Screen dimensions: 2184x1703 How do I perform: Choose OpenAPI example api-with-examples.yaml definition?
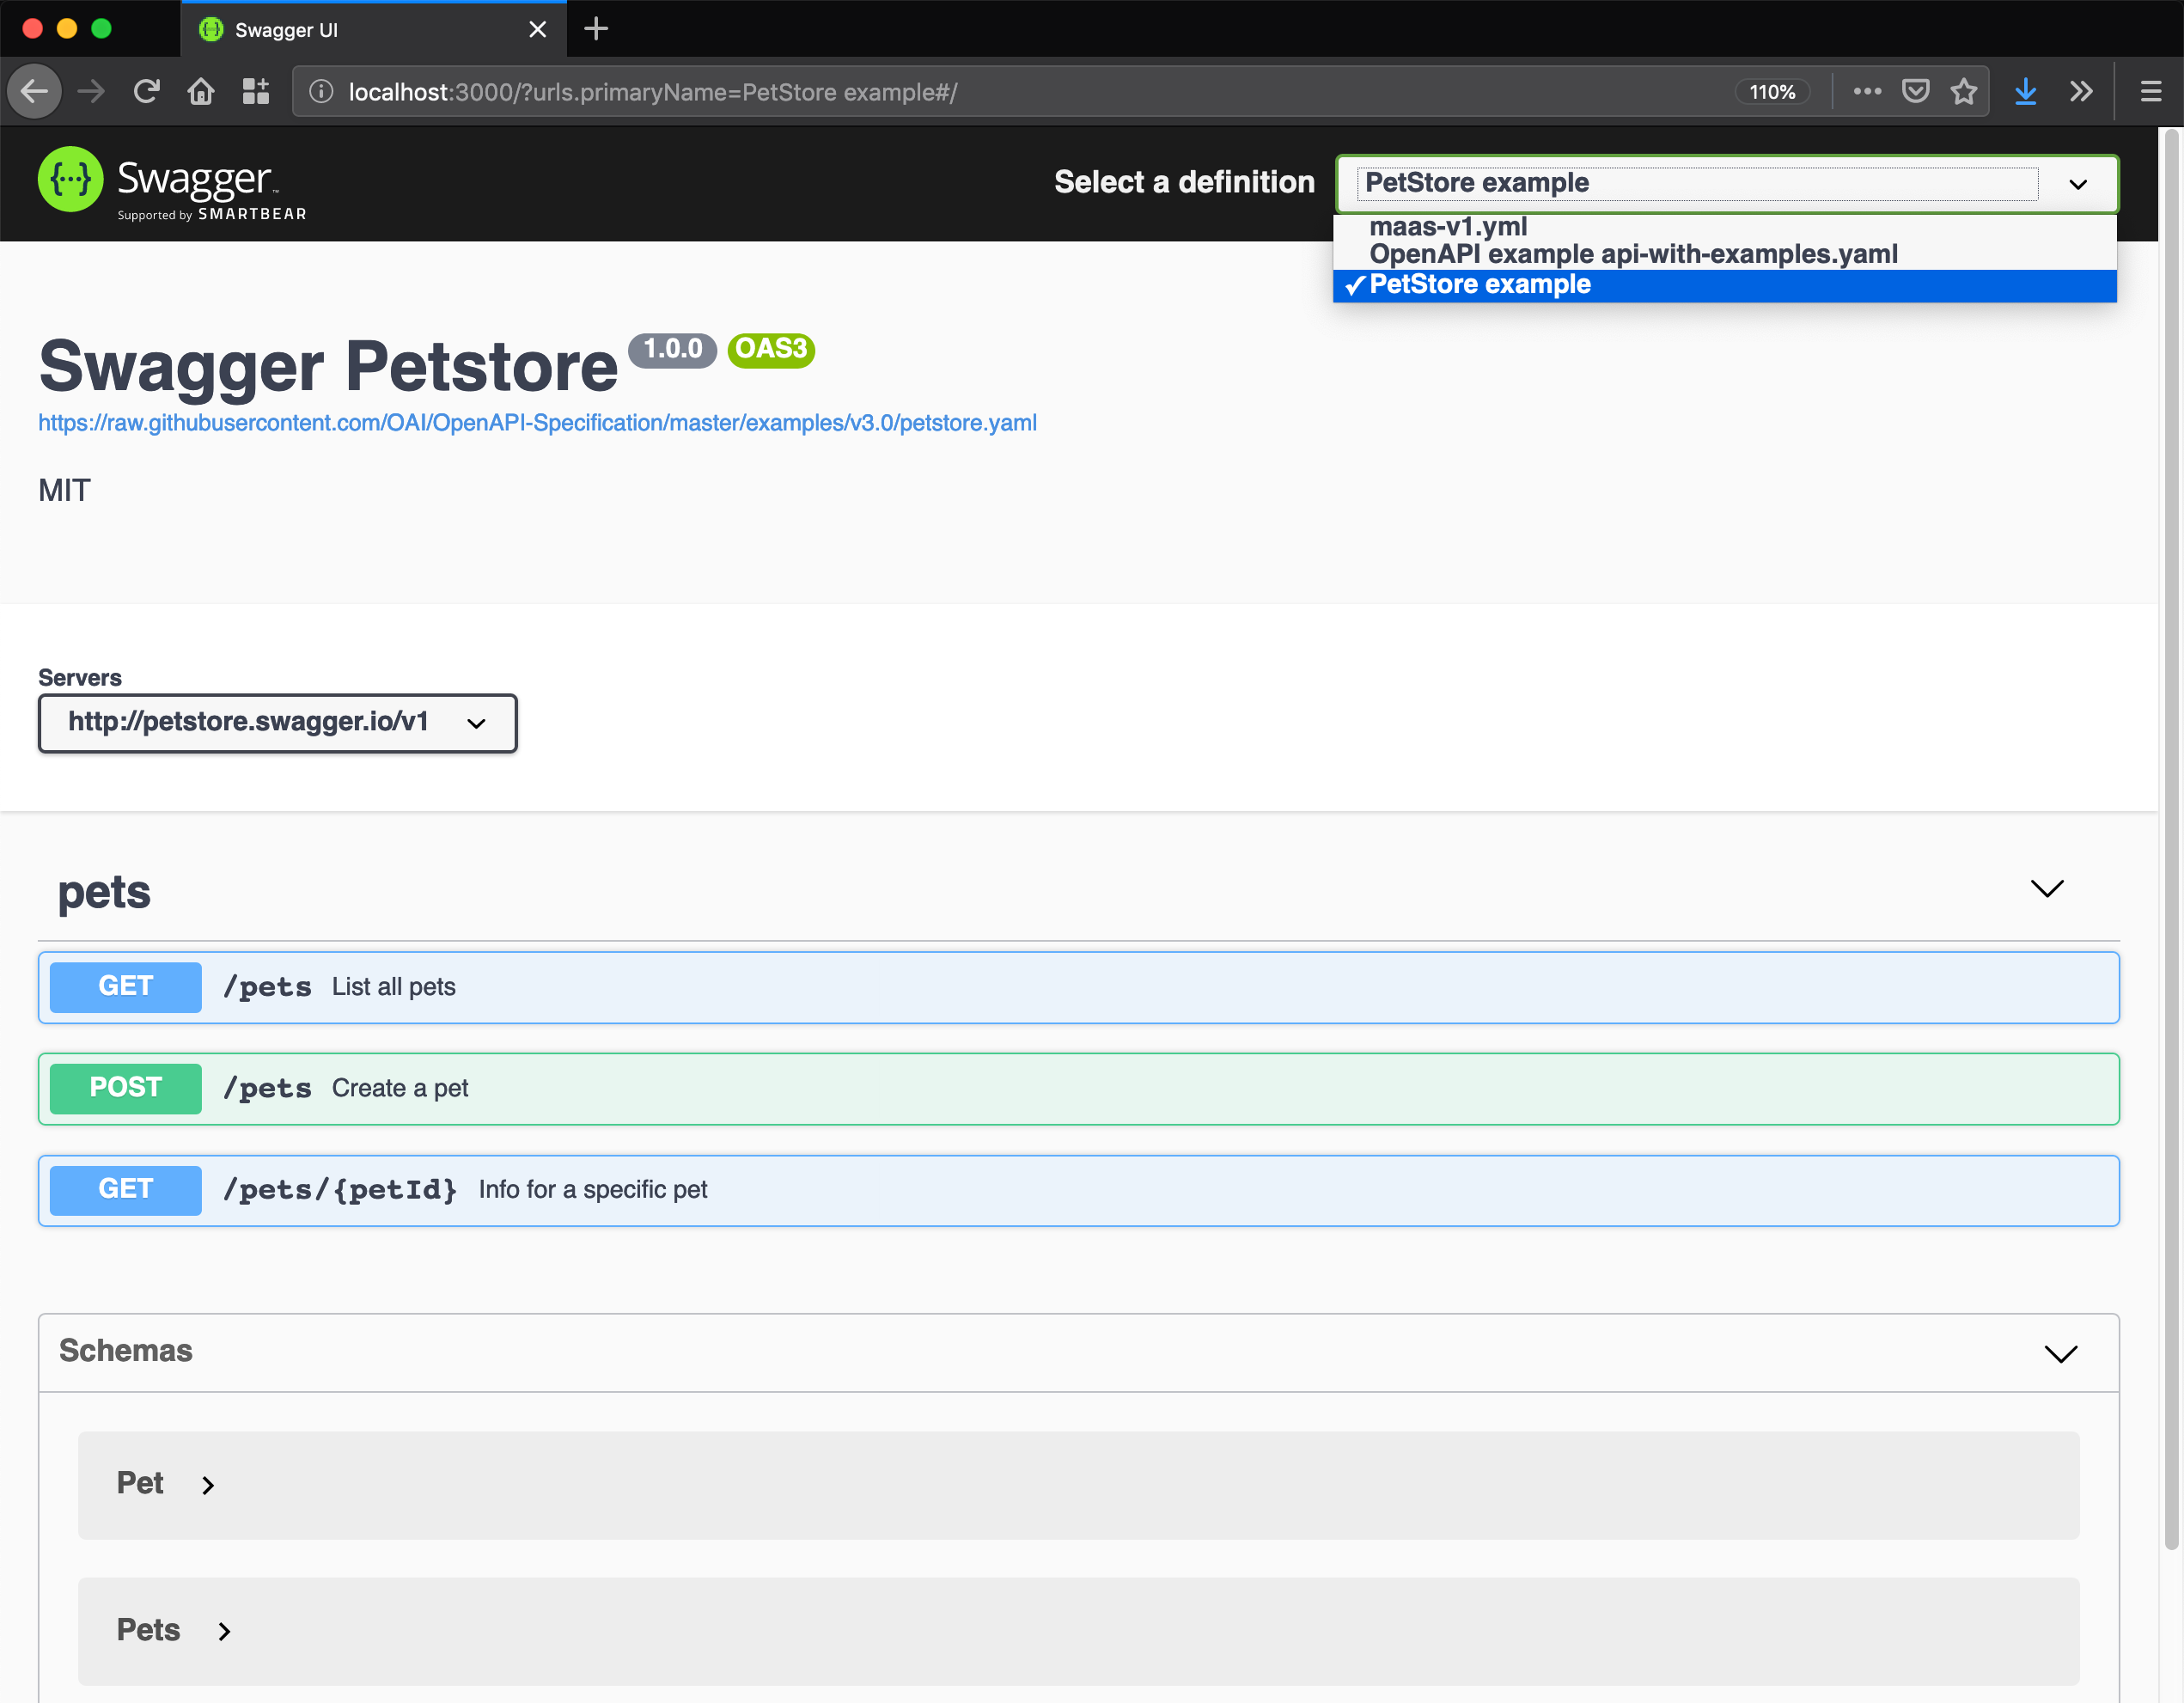pos(1725,254)
